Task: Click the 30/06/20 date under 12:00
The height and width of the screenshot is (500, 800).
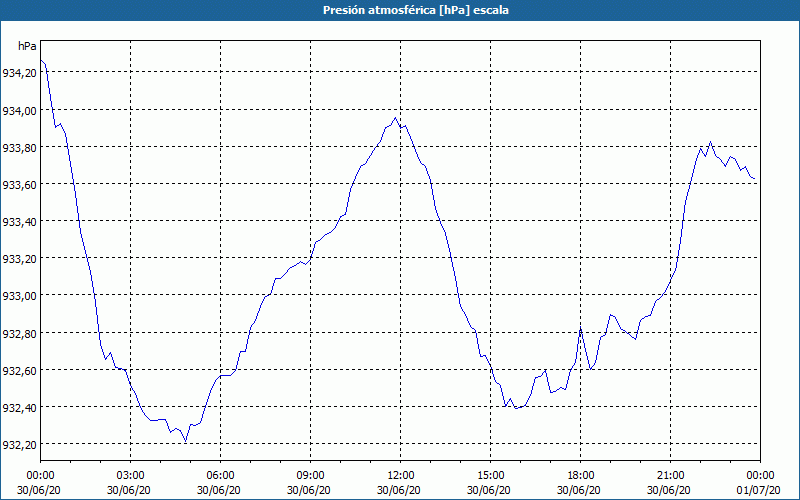Action: click(x=401, y=490)
